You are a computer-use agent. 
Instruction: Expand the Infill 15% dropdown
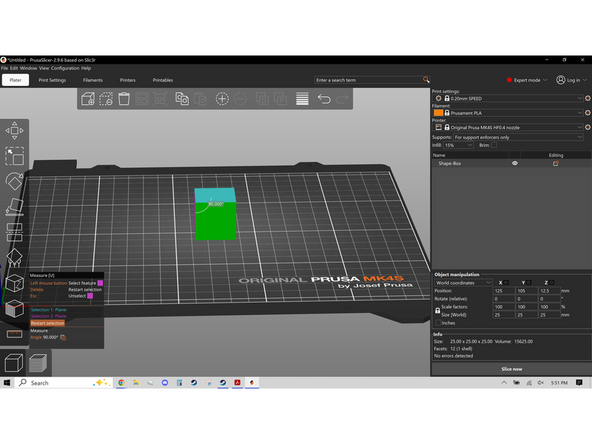[458, 145]
